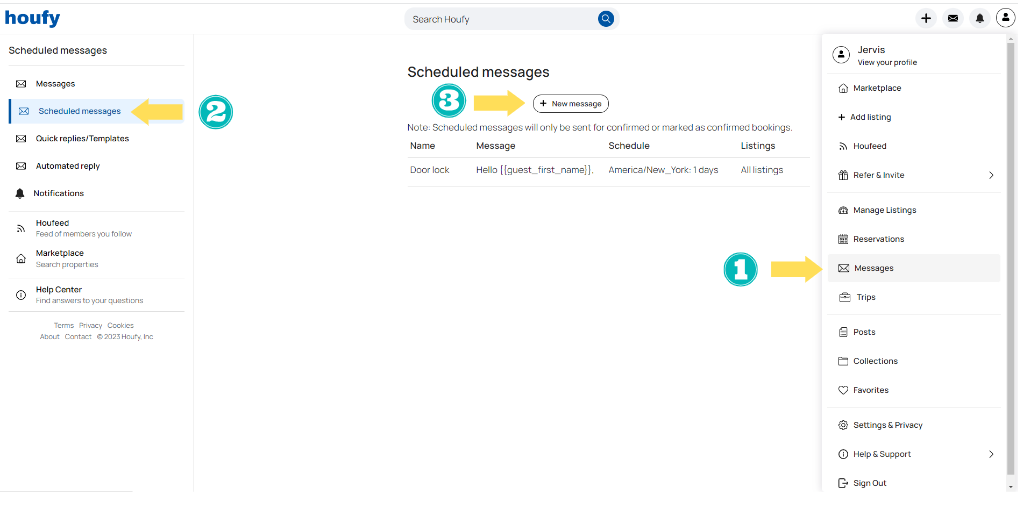Click the All listings cell

coord(762,170)
